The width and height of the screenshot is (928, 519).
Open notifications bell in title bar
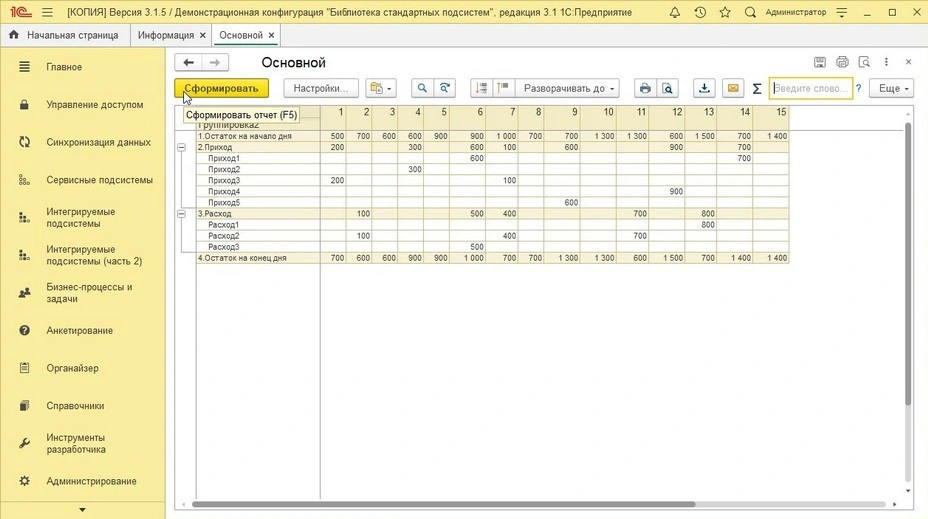click(676, 12)
